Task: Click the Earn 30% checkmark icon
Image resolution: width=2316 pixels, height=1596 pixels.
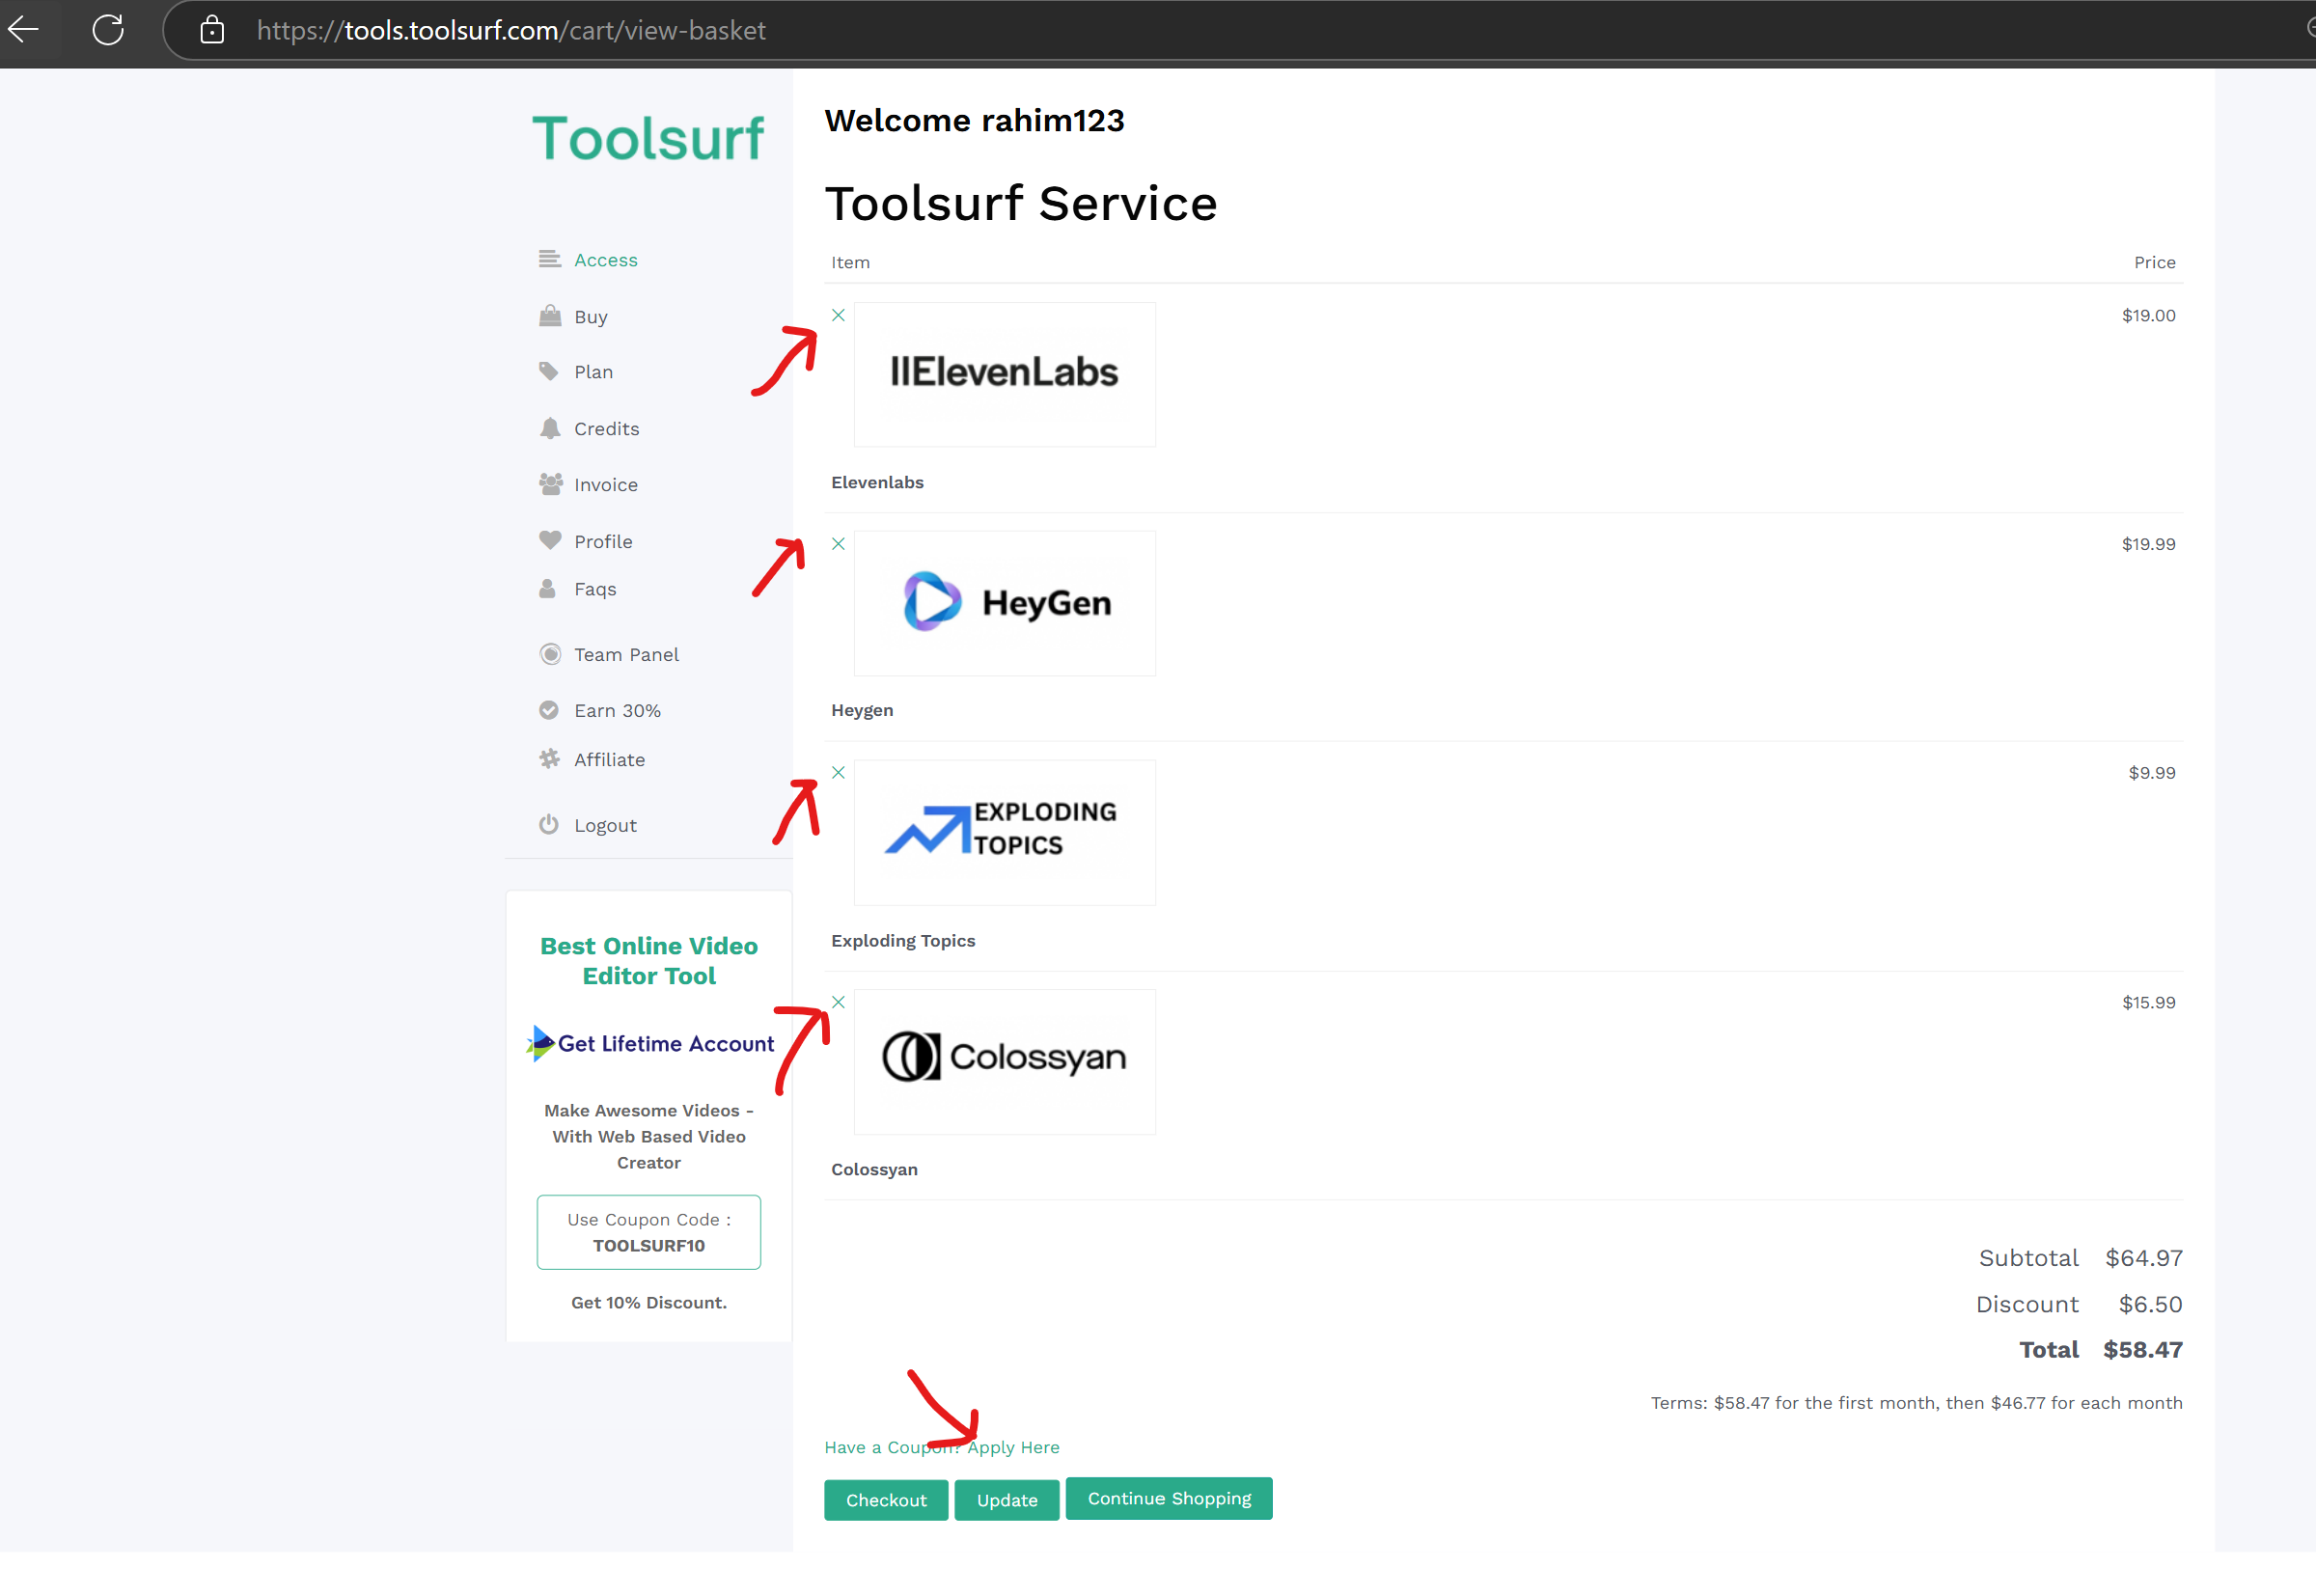Action: click(549, 710)
